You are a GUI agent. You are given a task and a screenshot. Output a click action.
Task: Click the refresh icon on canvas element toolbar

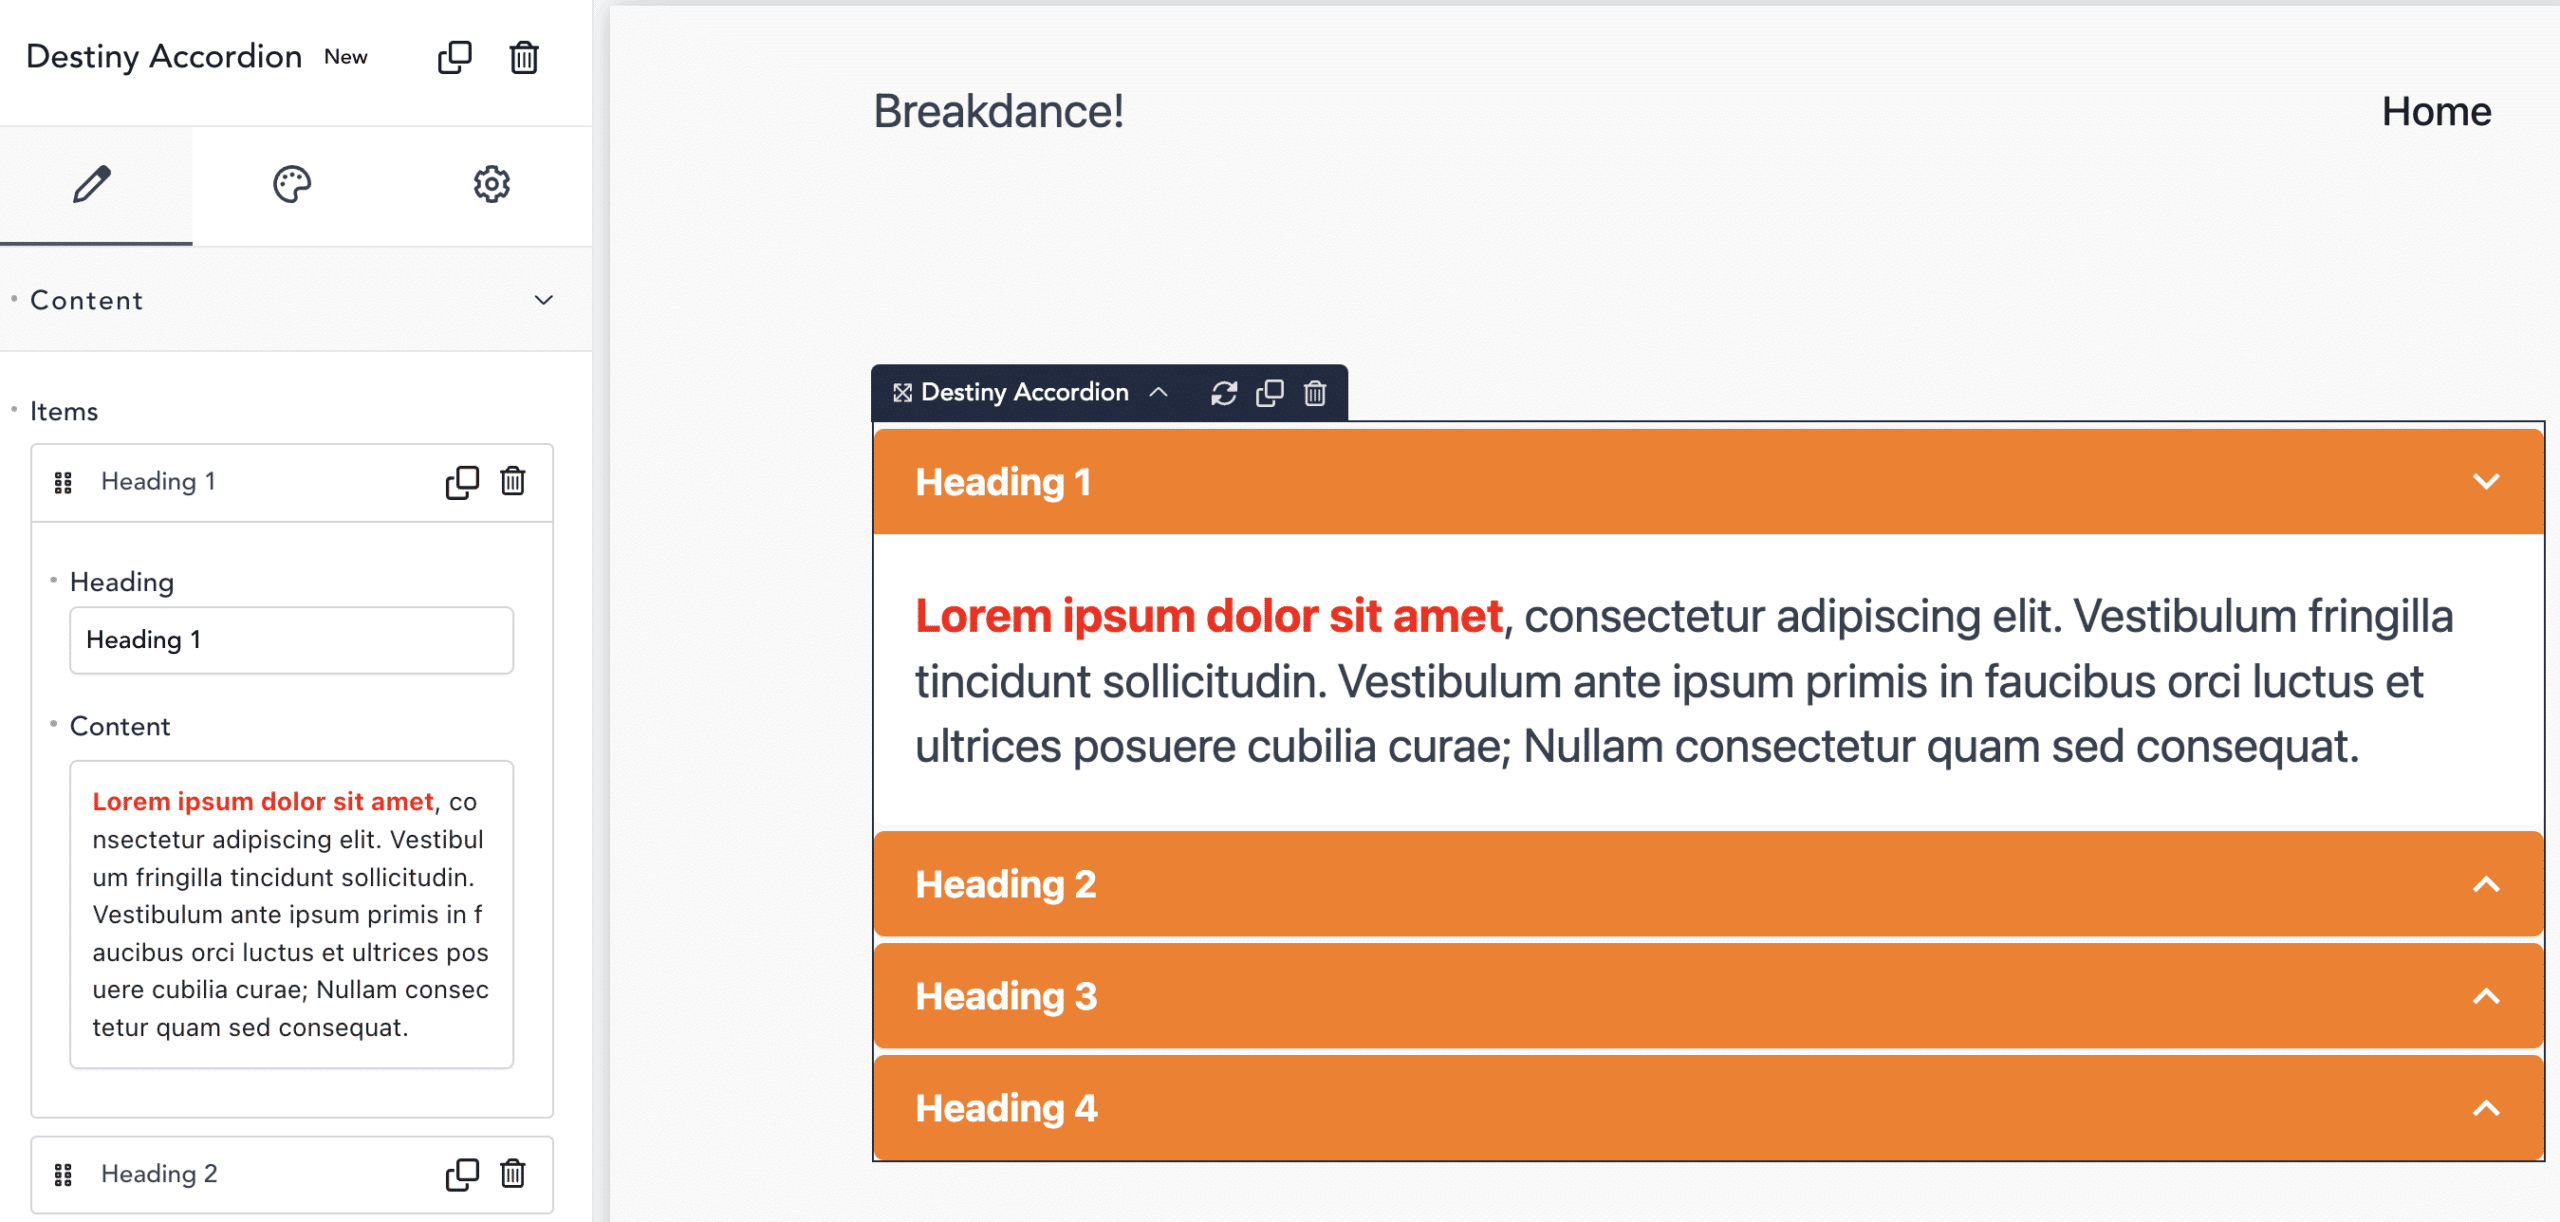[x=1224, y=393]
